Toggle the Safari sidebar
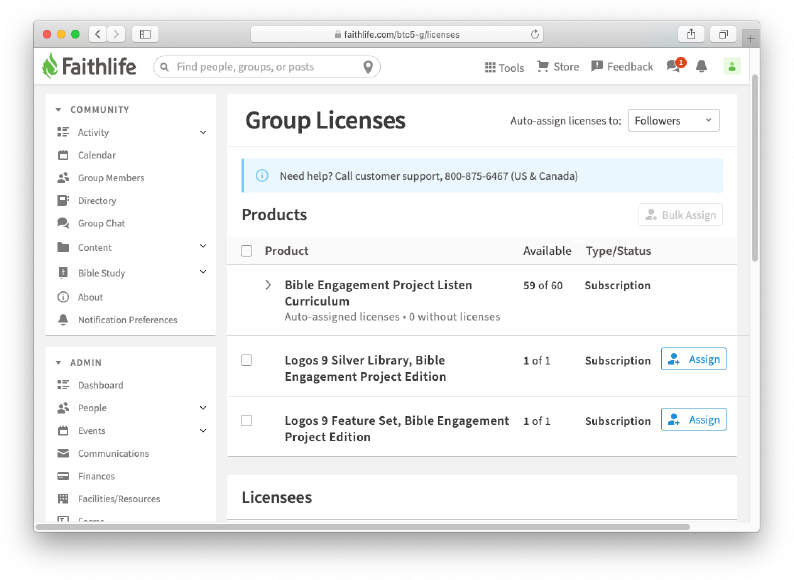Screen dimensions: 794x580 pos(145,34)
